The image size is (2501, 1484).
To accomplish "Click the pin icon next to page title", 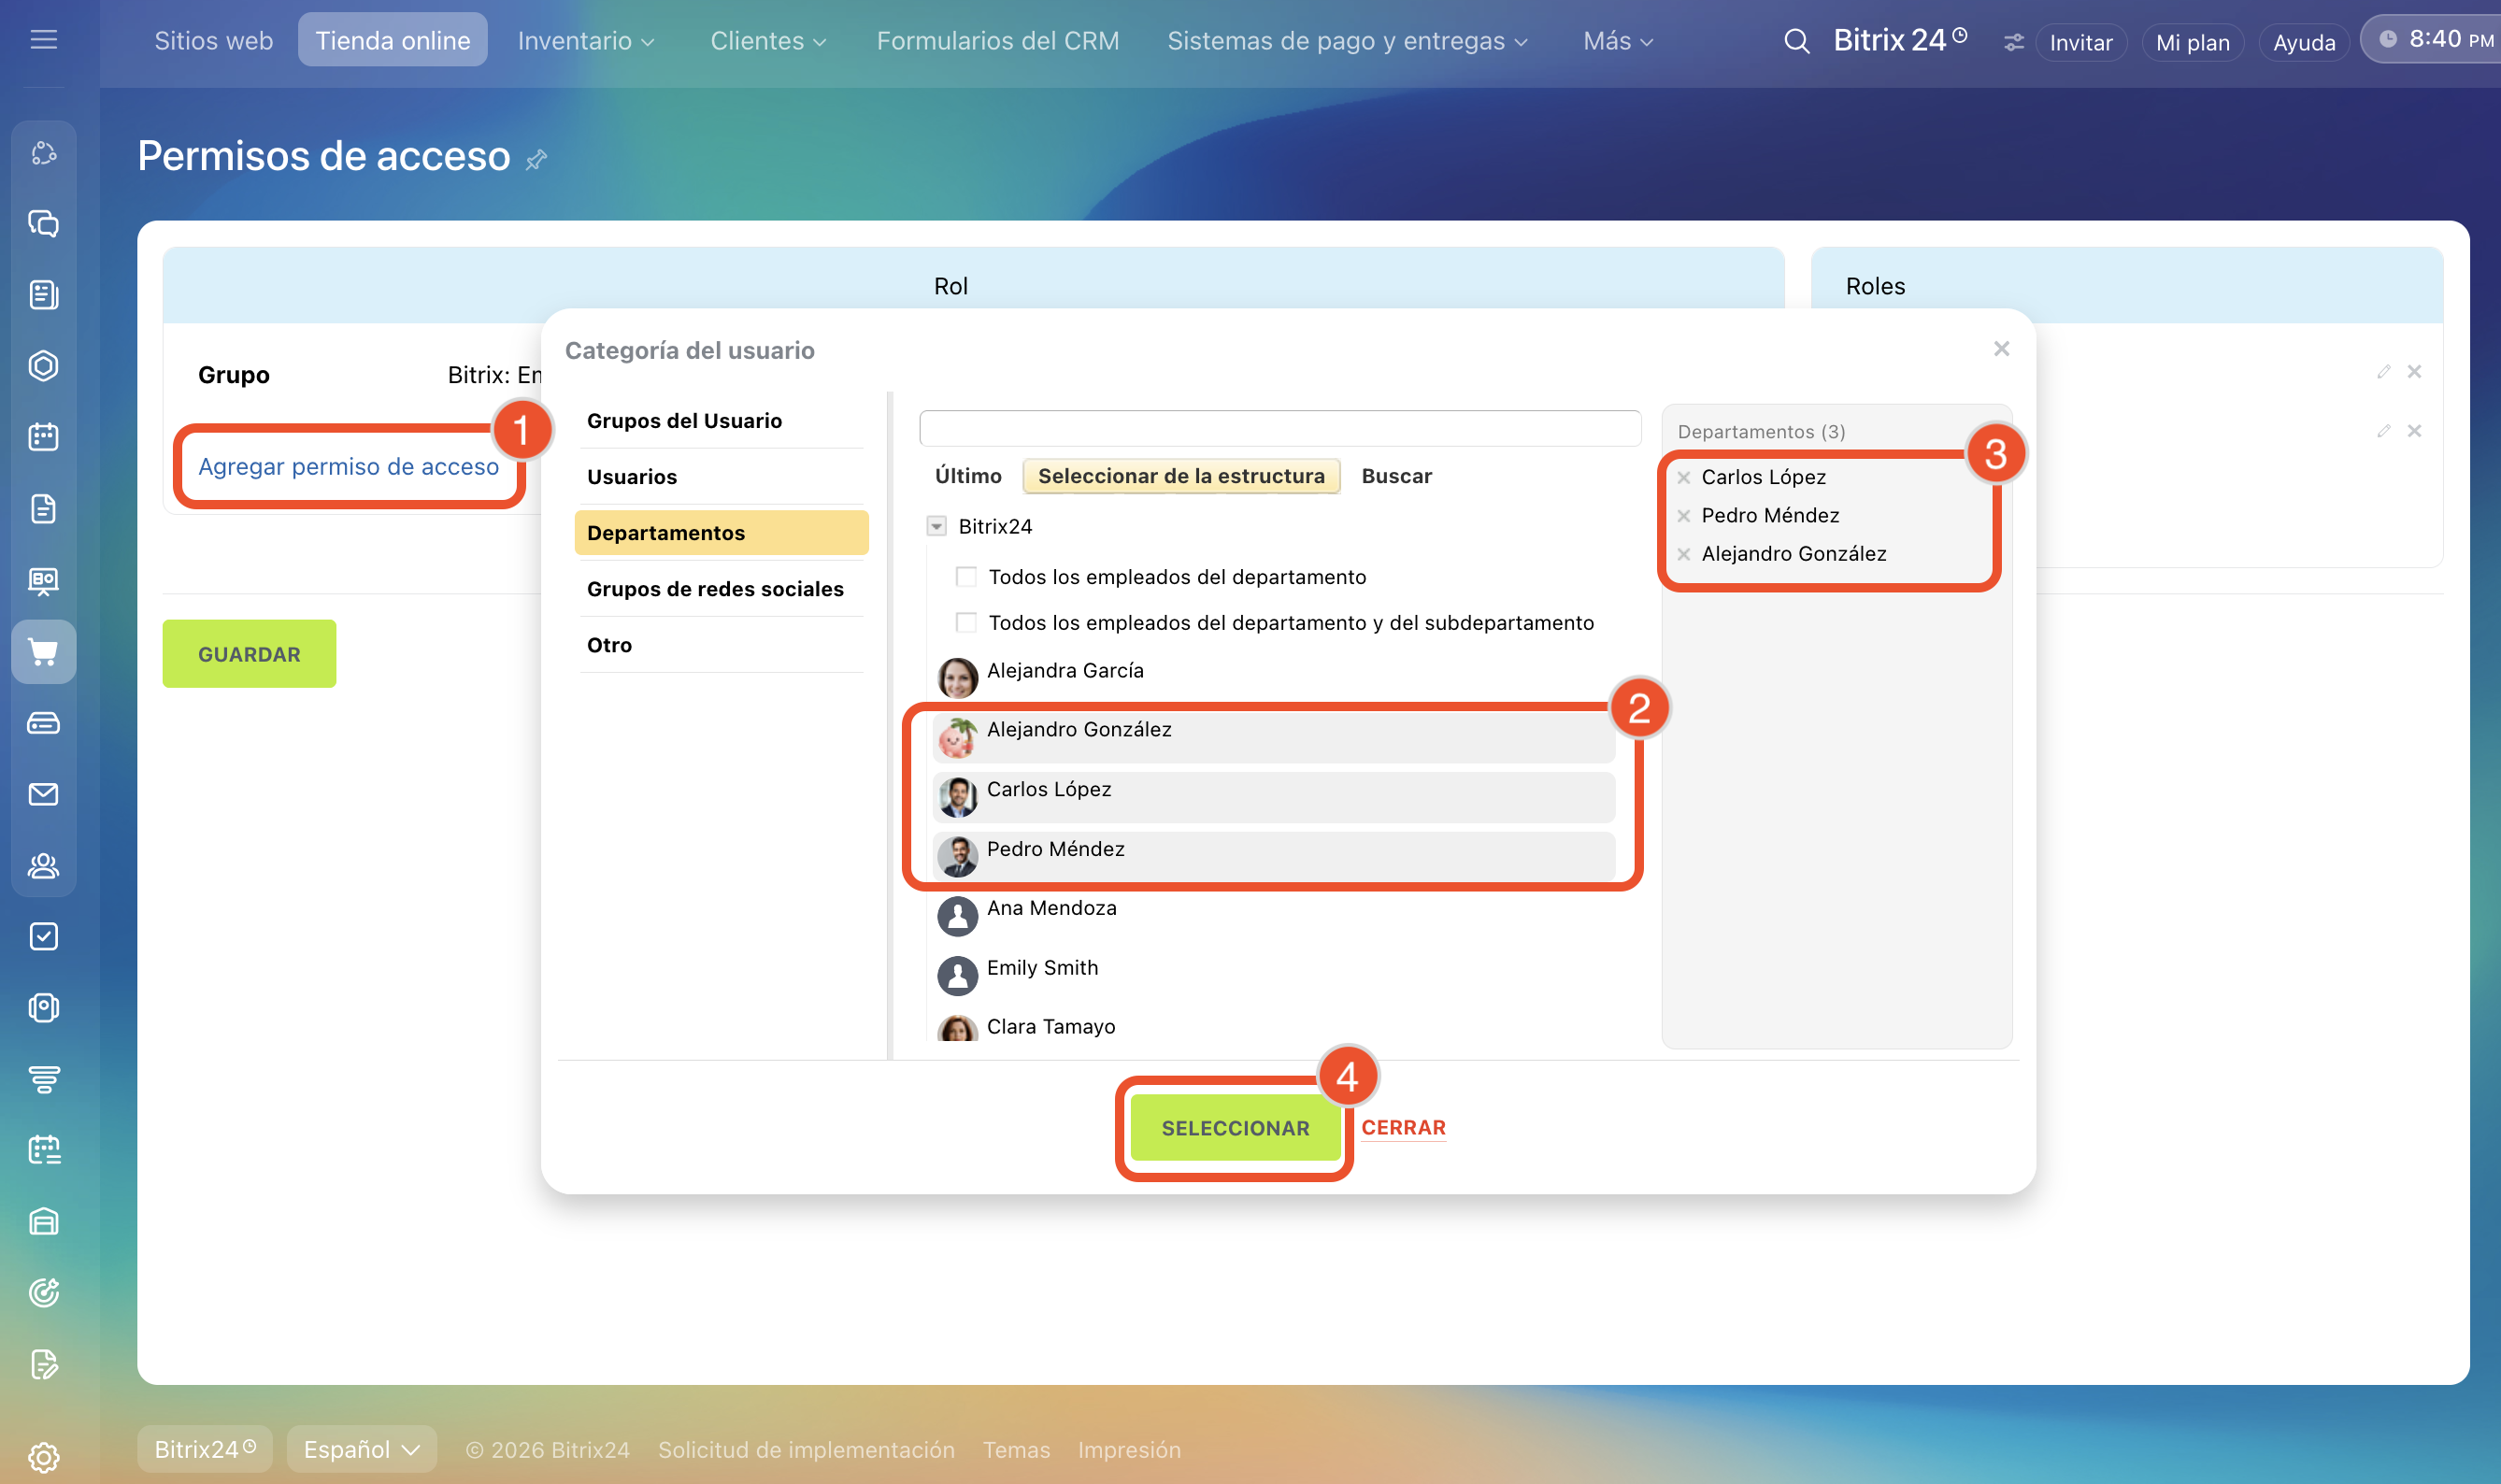I will [x=537, y=159].
